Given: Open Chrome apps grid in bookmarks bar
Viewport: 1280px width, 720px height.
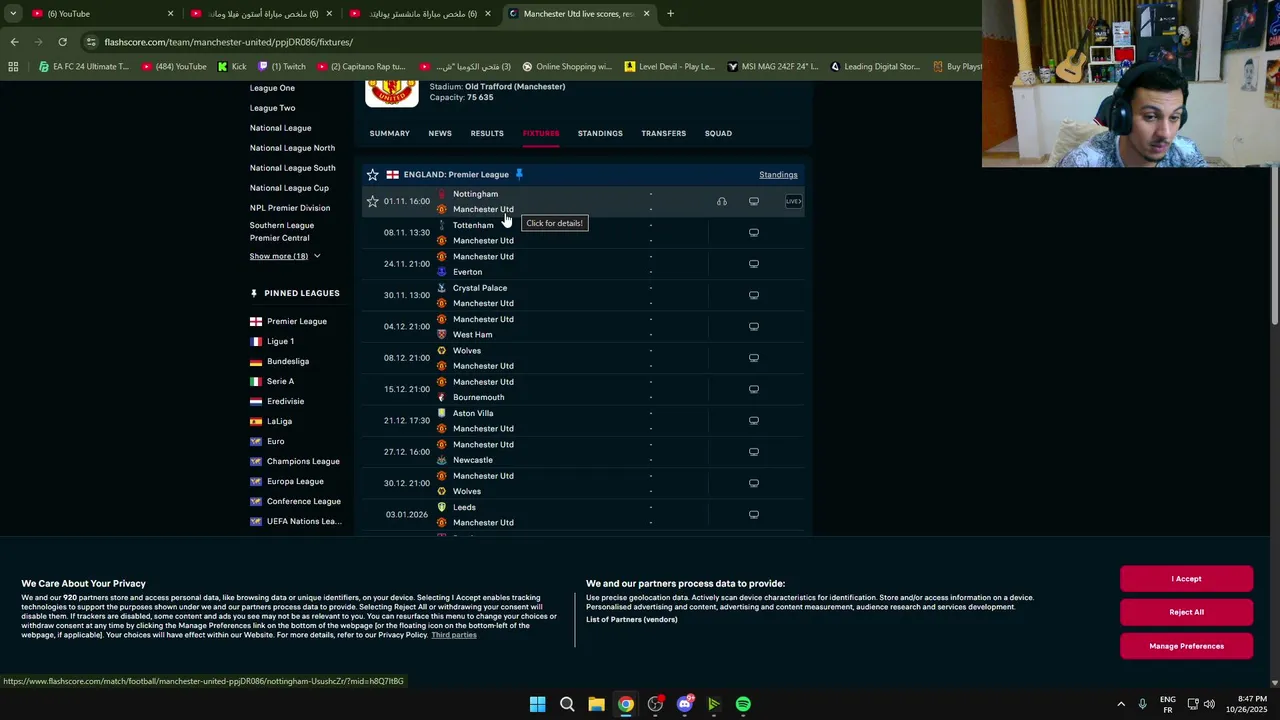Looking at the screenshot, I should pos(13,67).
